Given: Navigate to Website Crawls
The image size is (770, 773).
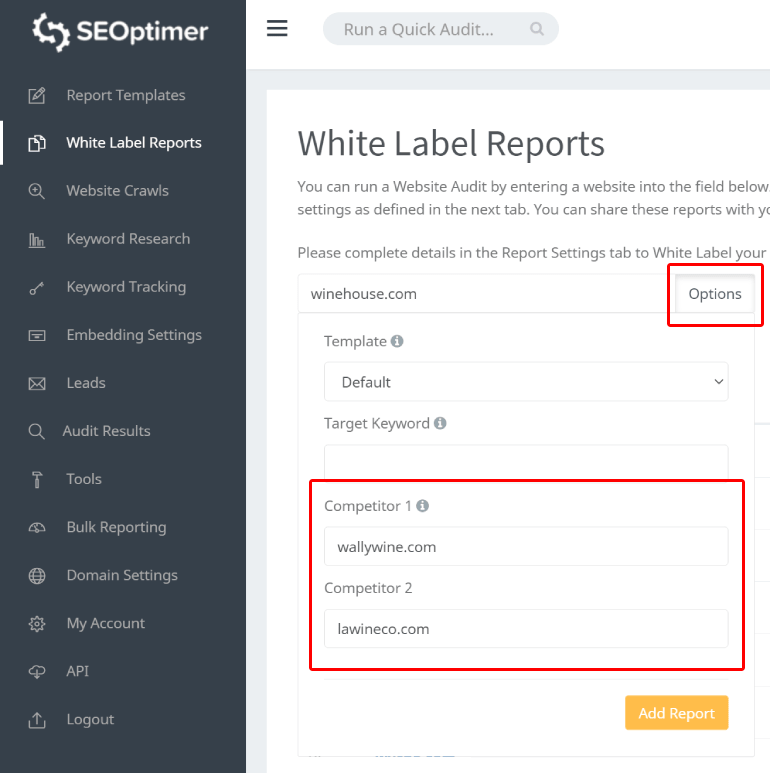Looking at the screenshot, I should (117, 191).
